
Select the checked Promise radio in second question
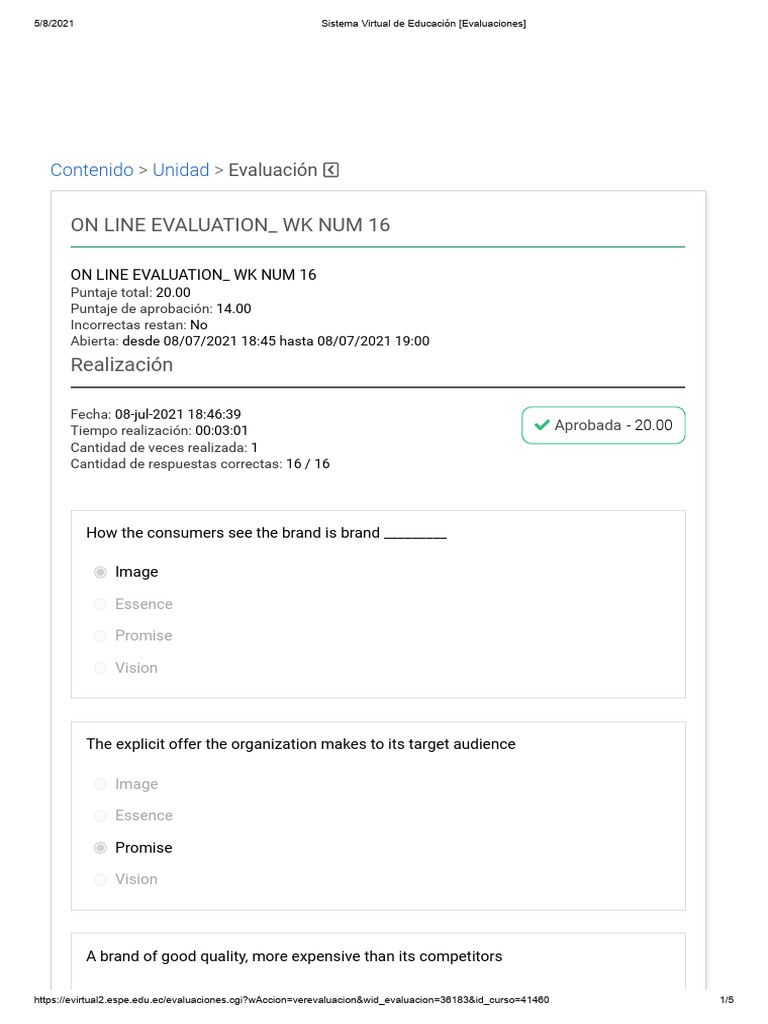[100, 848]
